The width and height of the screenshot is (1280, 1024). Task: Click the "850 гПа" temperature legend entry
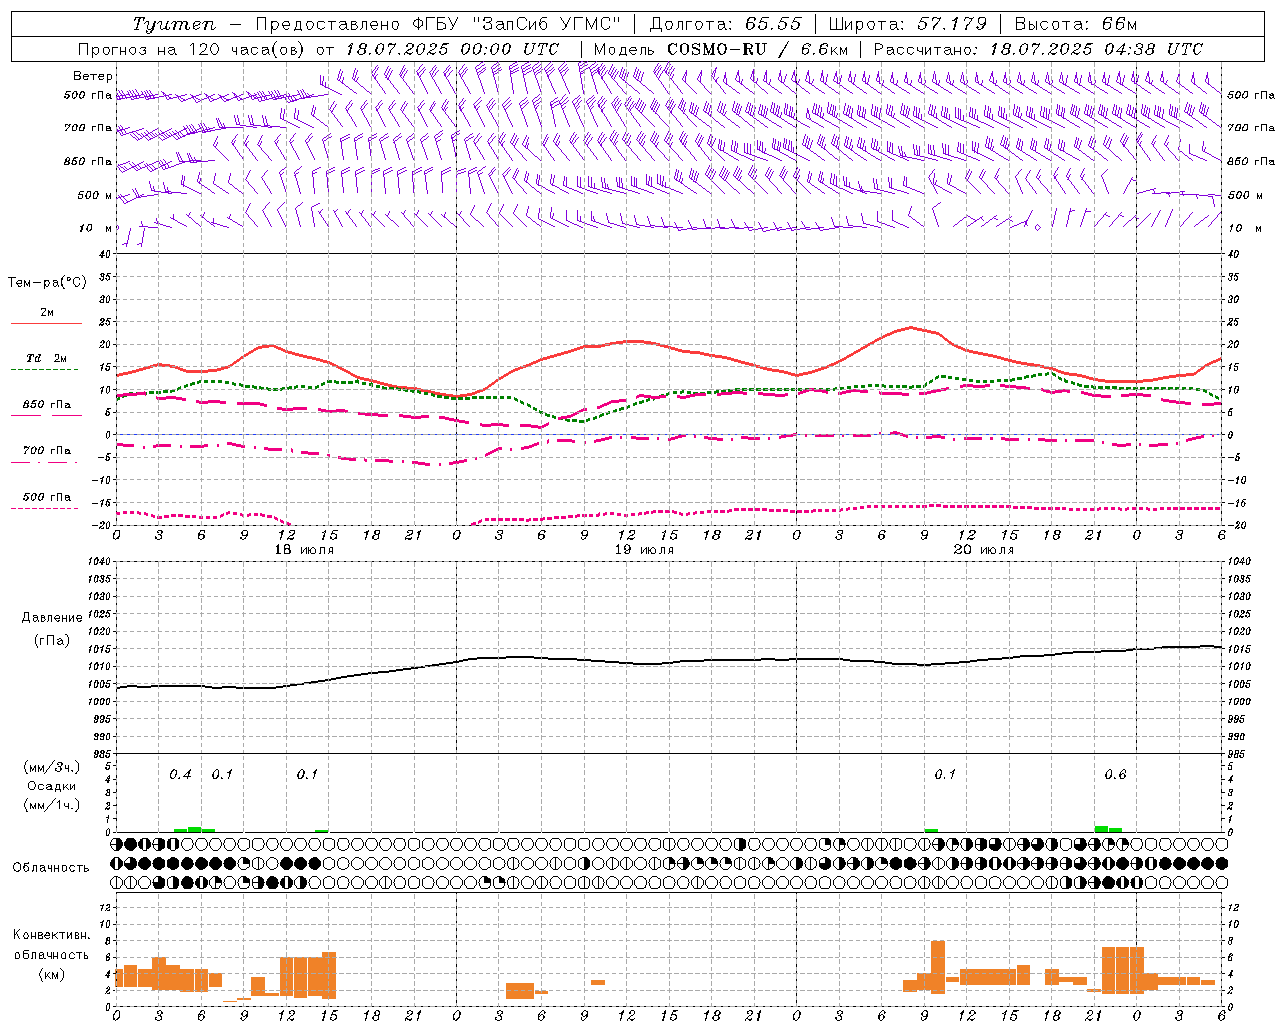click(47, 410)
